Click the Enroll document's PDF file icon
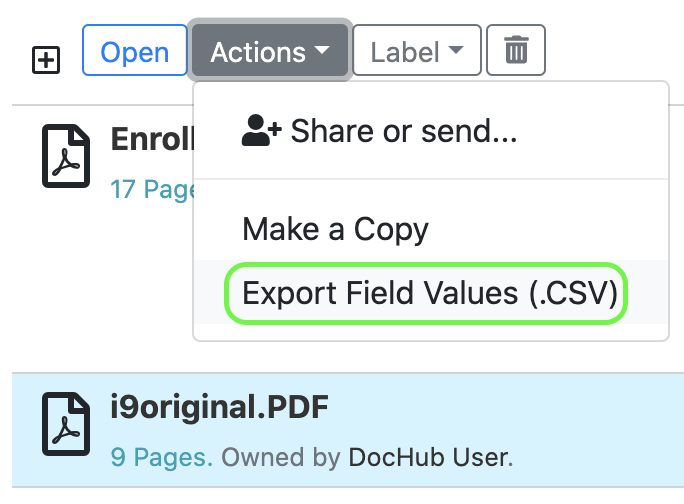The width and height of the screenshot is (684, 504). click(66, 156)
